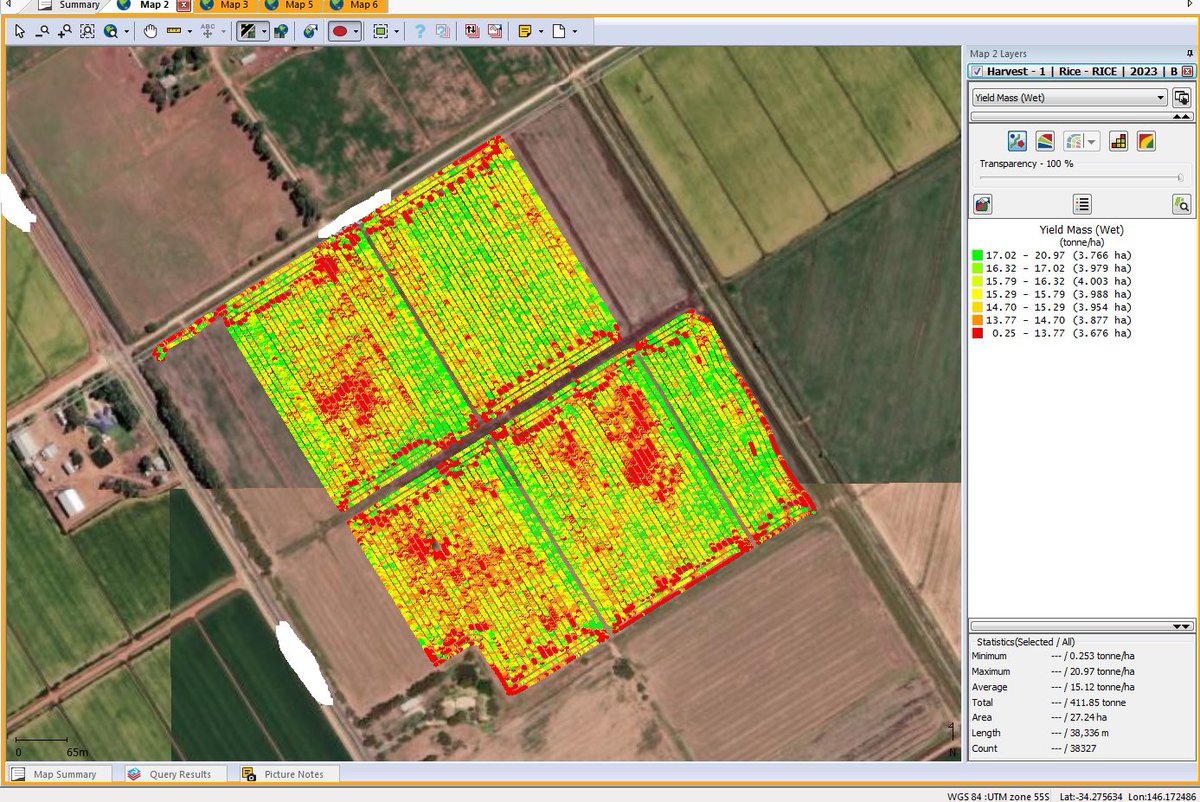Screen dimensions: 1200x802
Task: Choose the zoom to extents tool
Action: [87, 31]
